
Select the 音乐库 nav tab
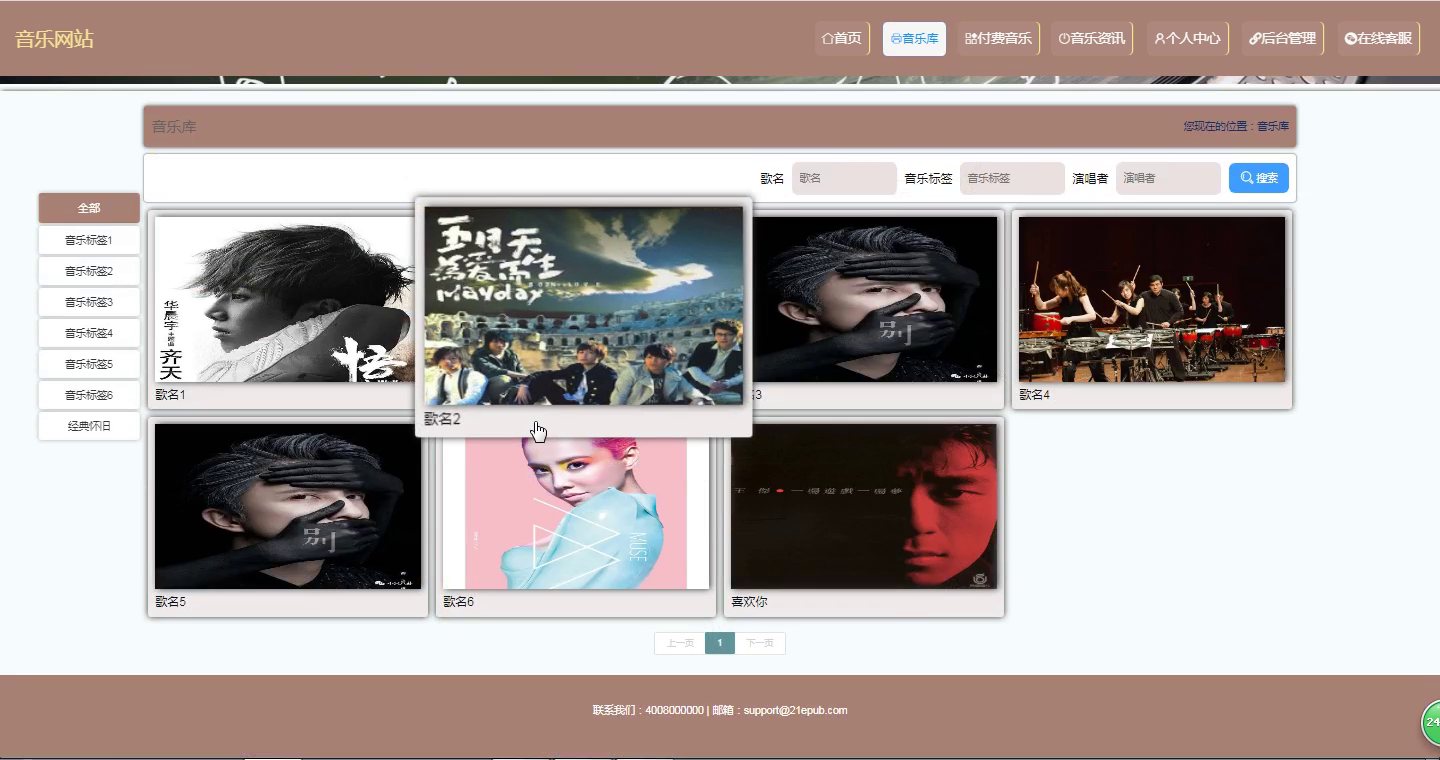[x=914, y=39]
